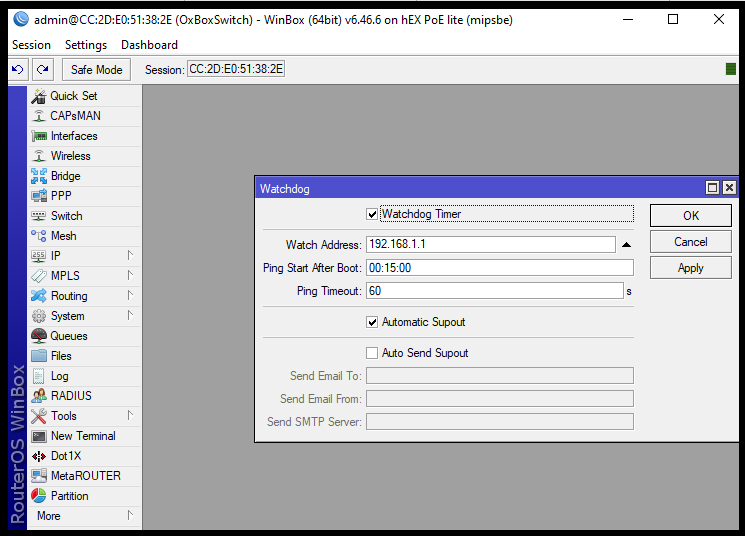Click the Undo arrow icon

[18, 70]
